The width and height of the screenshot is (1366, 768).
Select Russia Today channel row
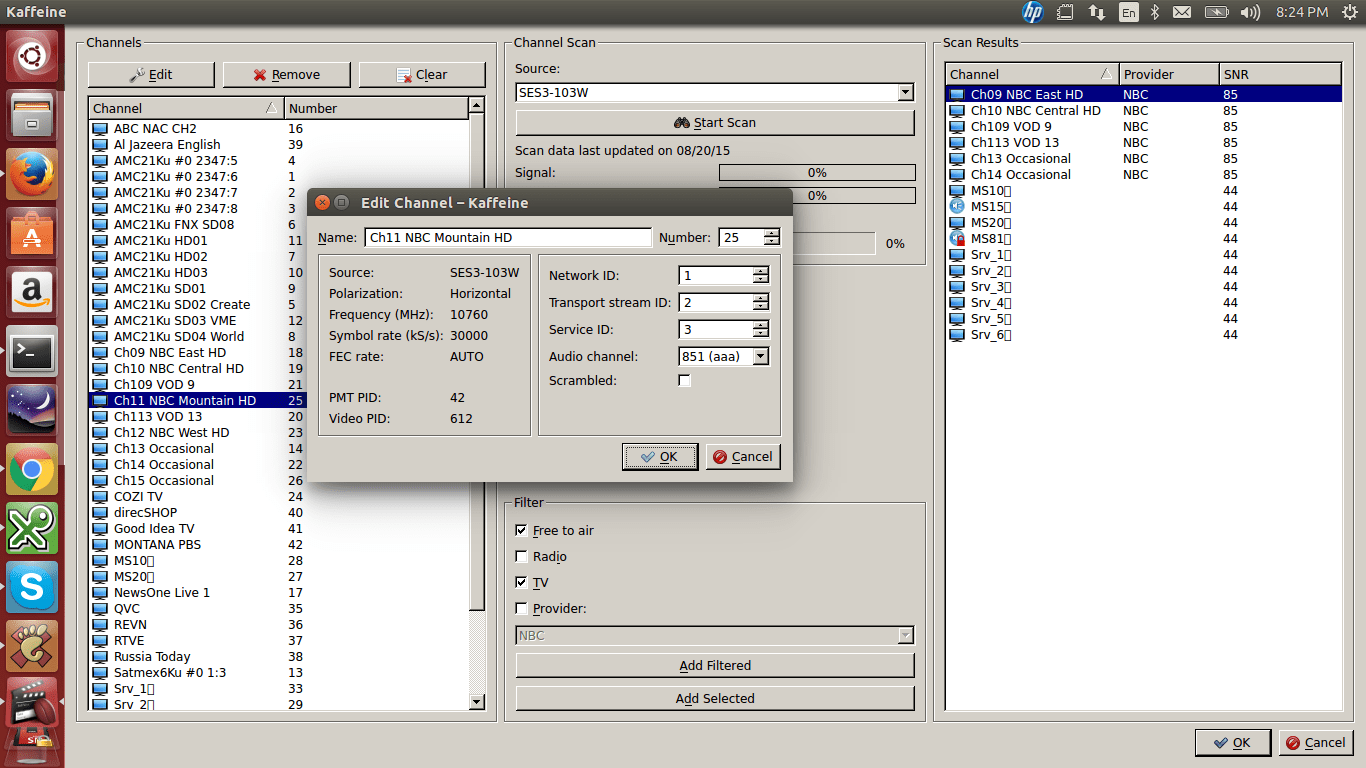pyautogui.click(x=279, y=657)
